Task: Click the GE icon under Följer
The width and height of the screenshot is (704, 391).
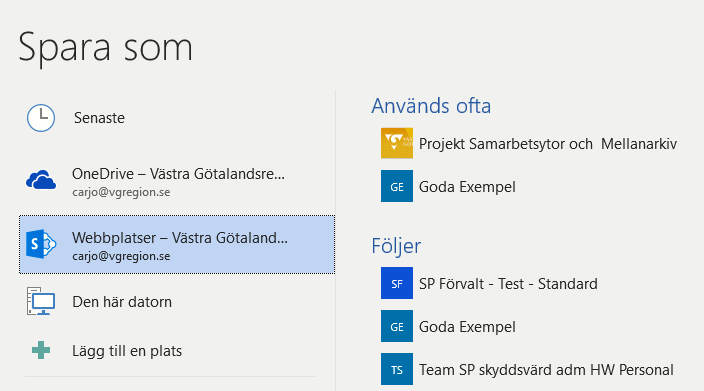Action: coord(397,326)
